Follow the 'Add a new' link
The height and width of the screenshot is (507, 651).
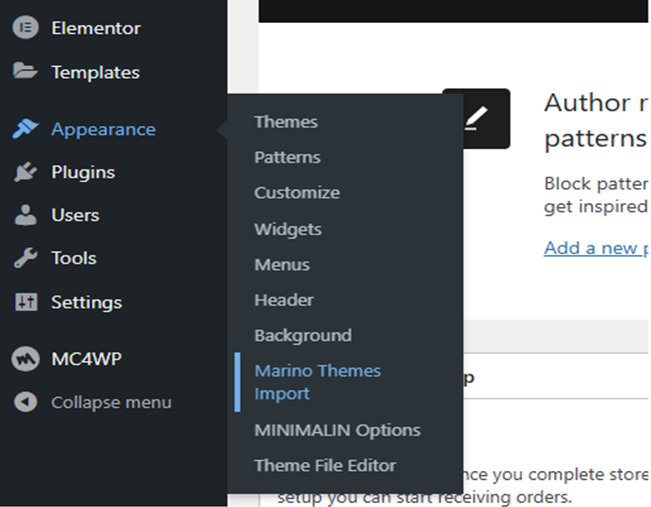(x=596, y=248)
